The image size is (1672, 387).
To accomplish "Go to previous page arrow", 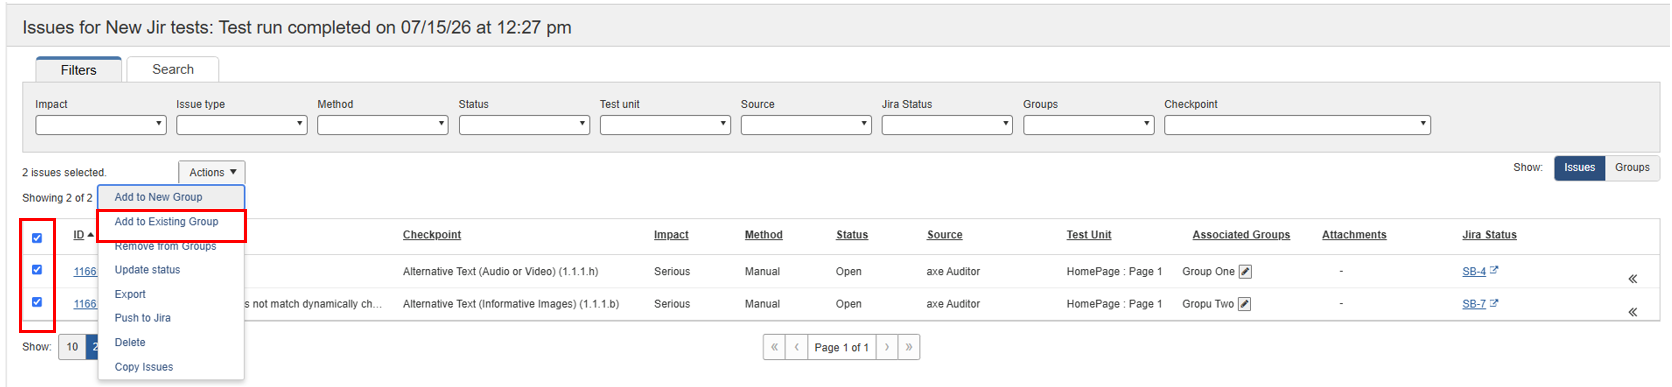I will (796, 347).
